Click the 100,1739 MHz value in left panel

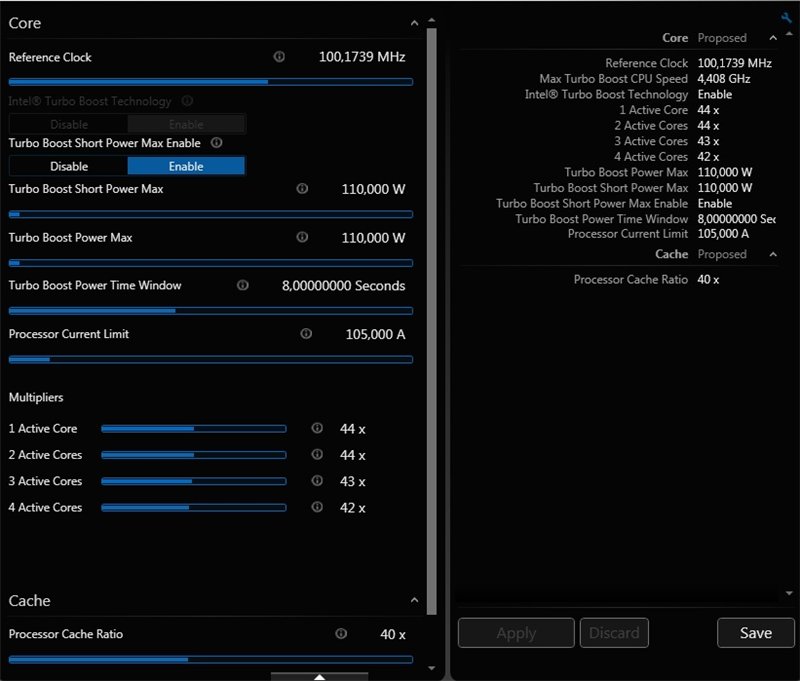[x=362, y=57]
